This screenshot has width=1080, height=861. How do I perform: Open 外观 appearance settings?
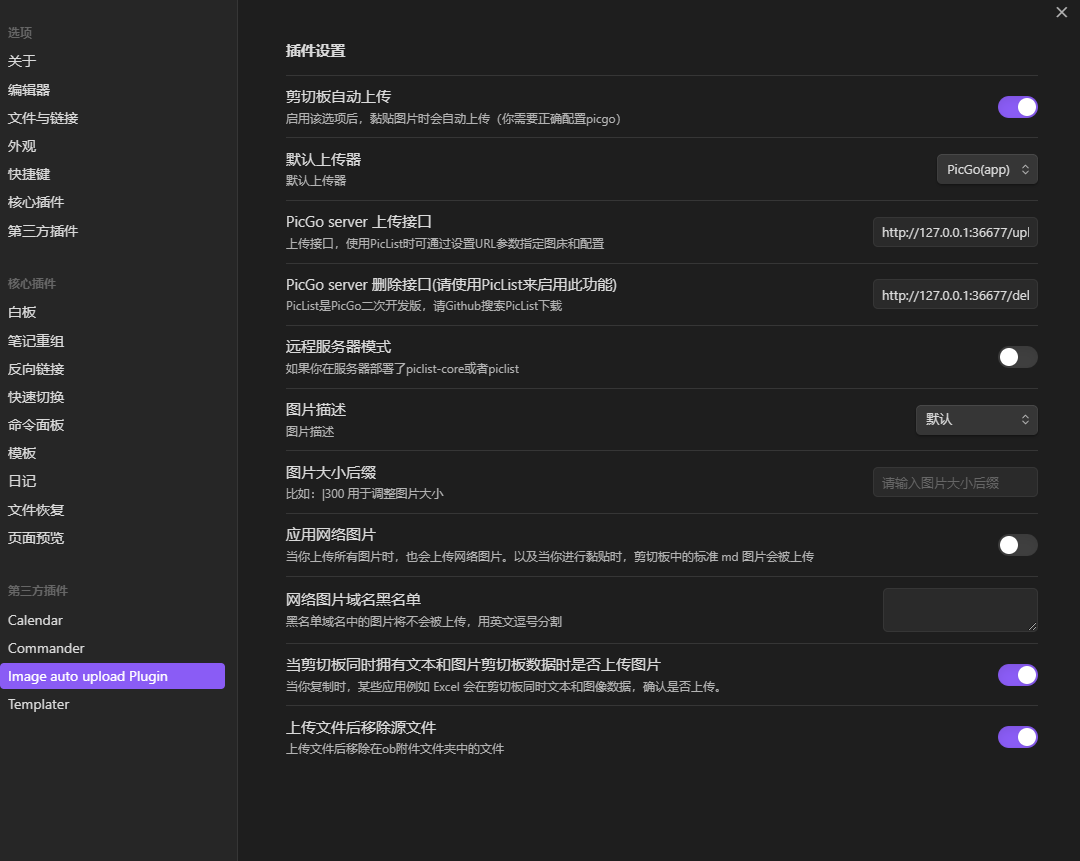pyautogui.click(x=22, y=146)
